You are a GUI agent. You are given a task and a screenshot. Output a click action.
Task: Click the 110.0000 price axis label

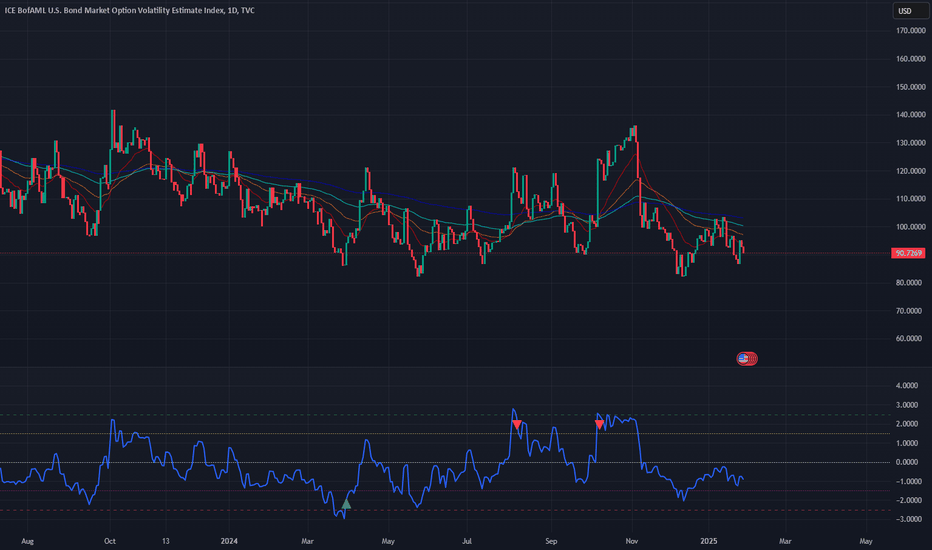click(911, 199)
